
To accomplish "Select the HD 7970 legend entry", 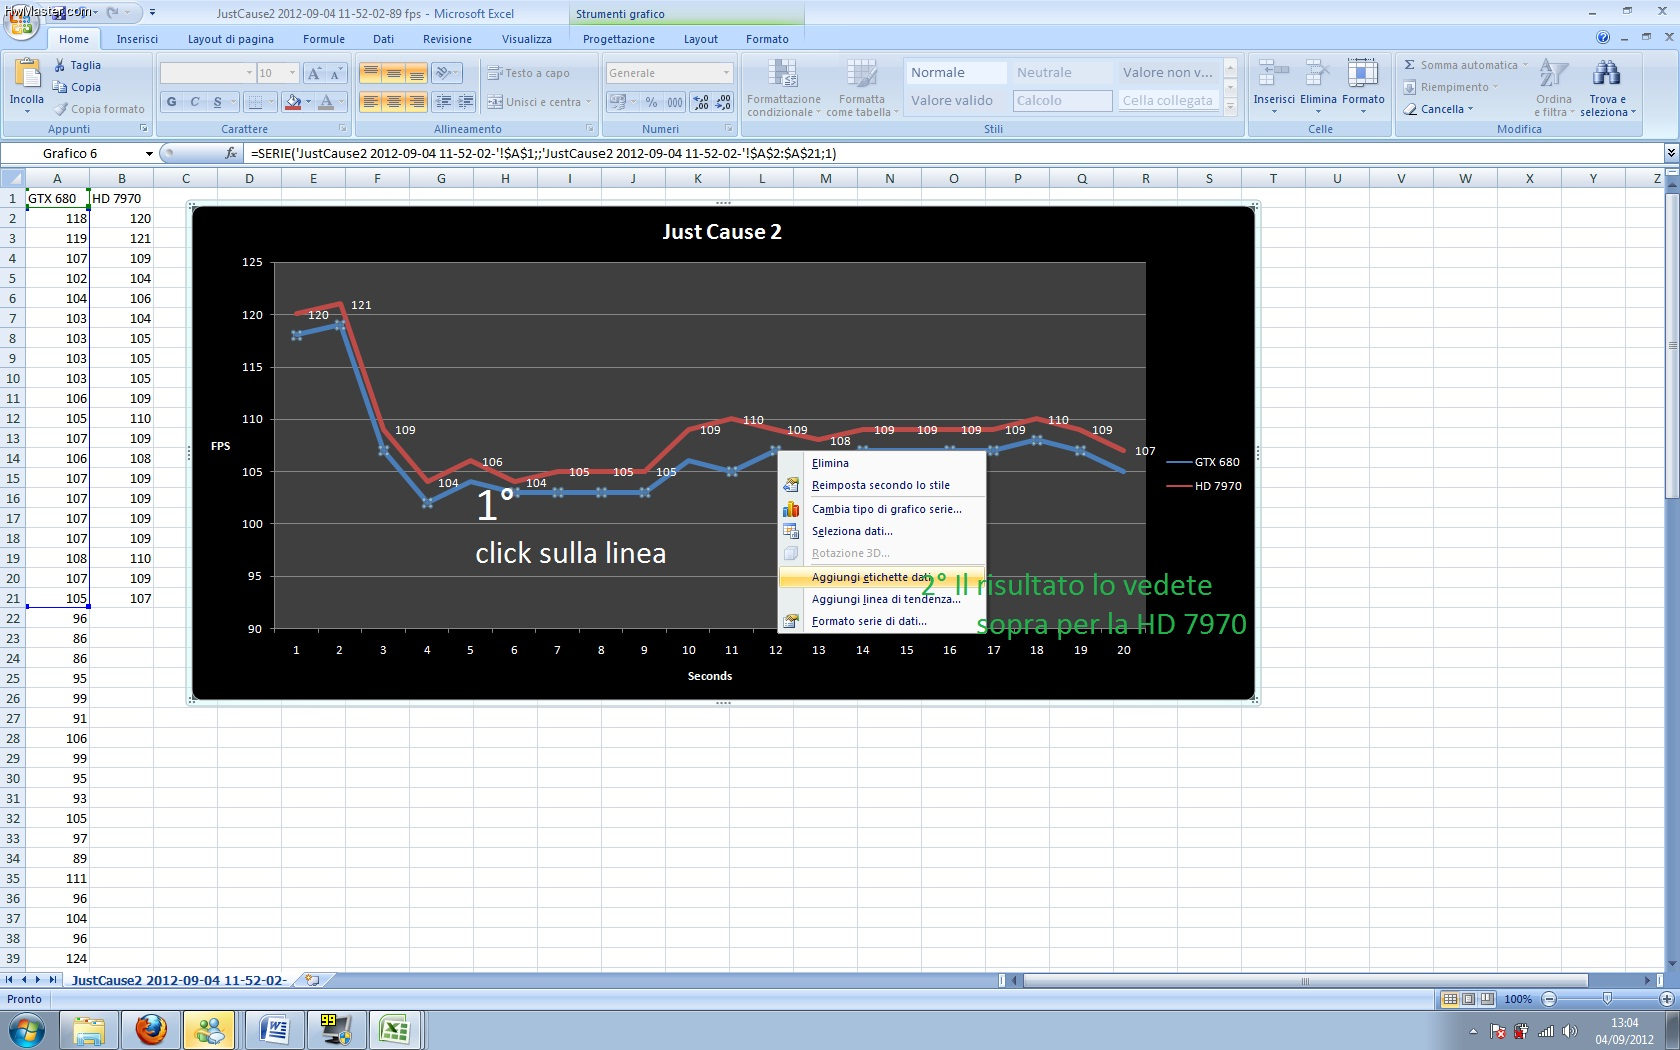I will pyautogui.click(x=1204, y=486).
